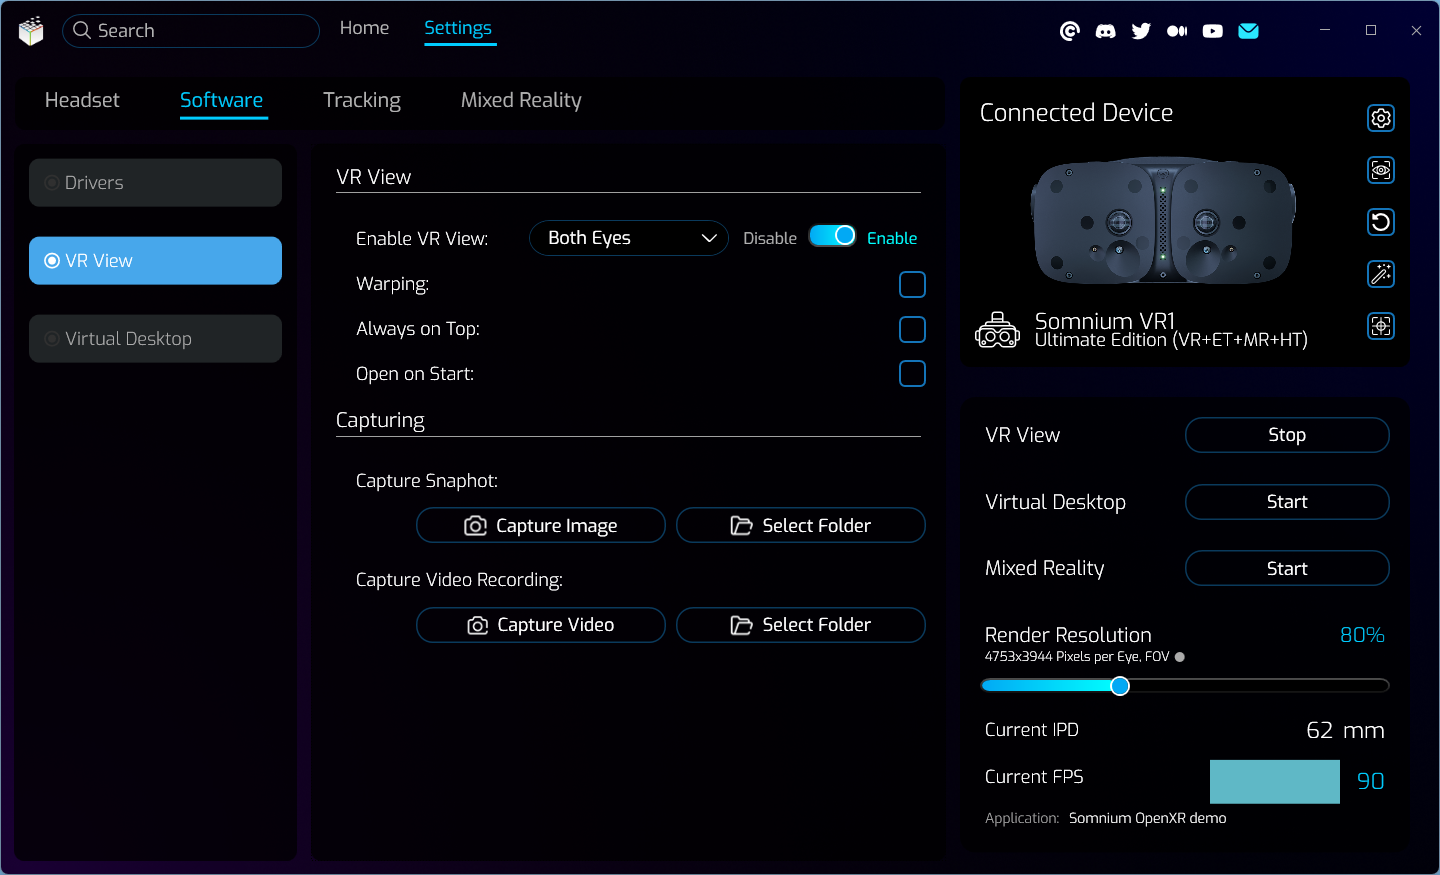This screenshot has width=1440, height=875.
Task: Check the Warping checkbox
Action: [x=912, y=285]
